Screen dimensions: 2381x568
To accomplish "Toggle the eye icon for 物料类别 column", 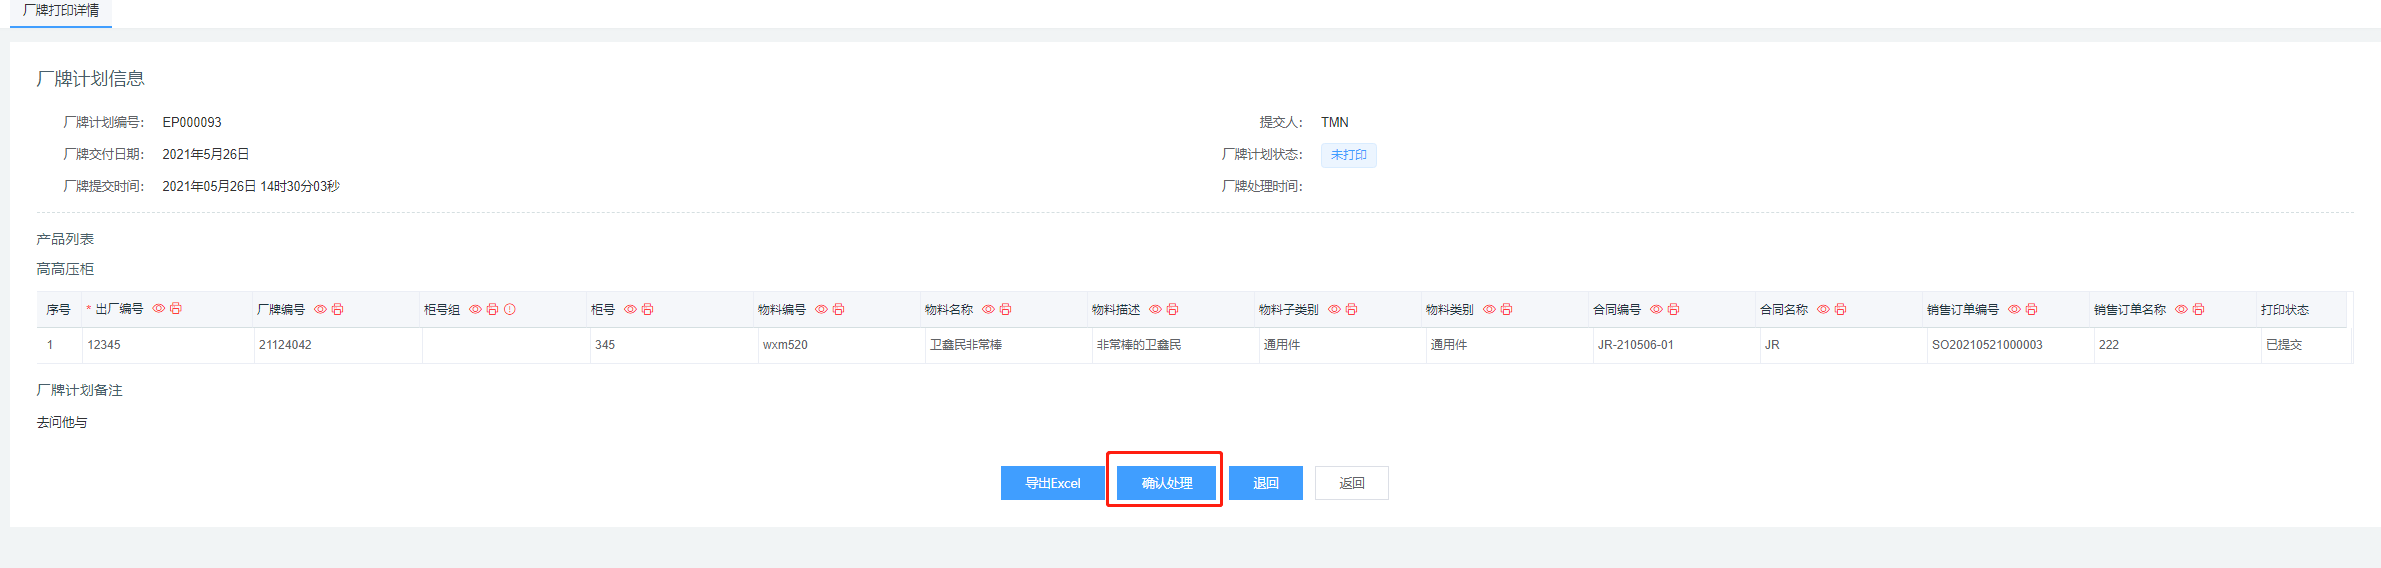I will click(x=1489, y=310).
